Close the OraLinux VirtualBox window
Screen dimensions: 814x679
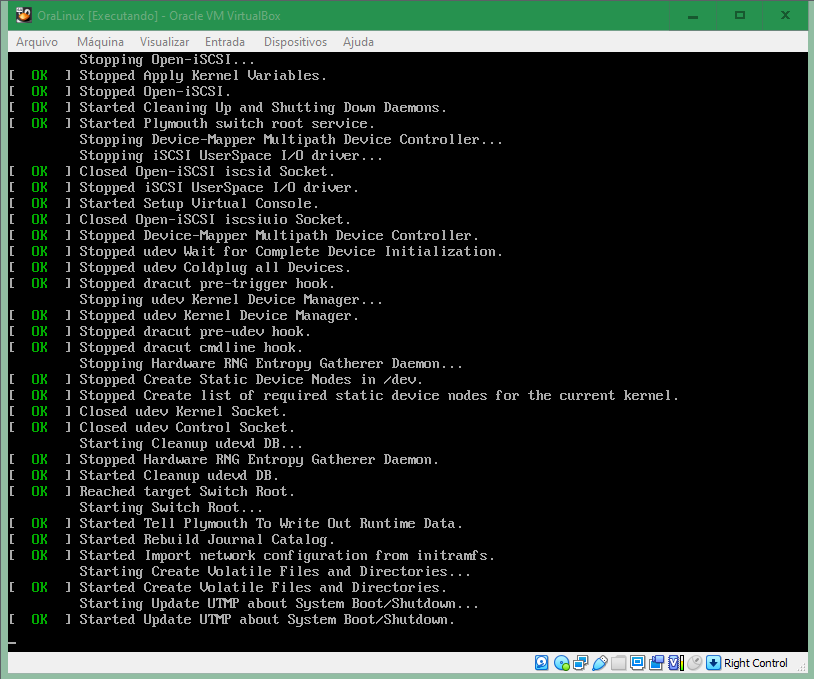[785, 16]
